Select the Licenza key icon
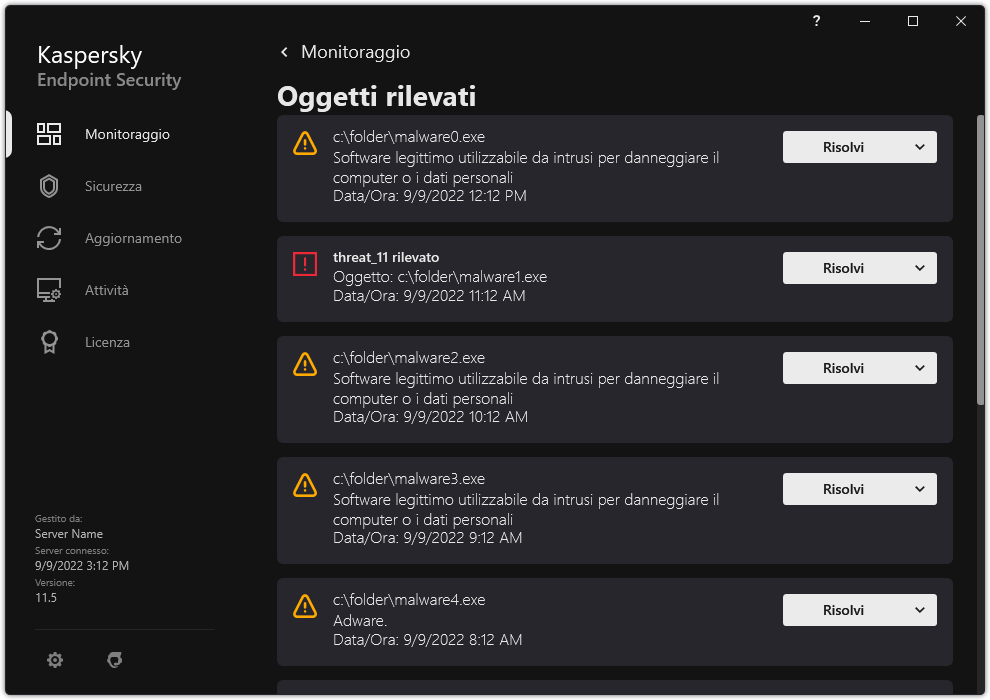This screenshot has height=700, width=990. coord(49,342)
